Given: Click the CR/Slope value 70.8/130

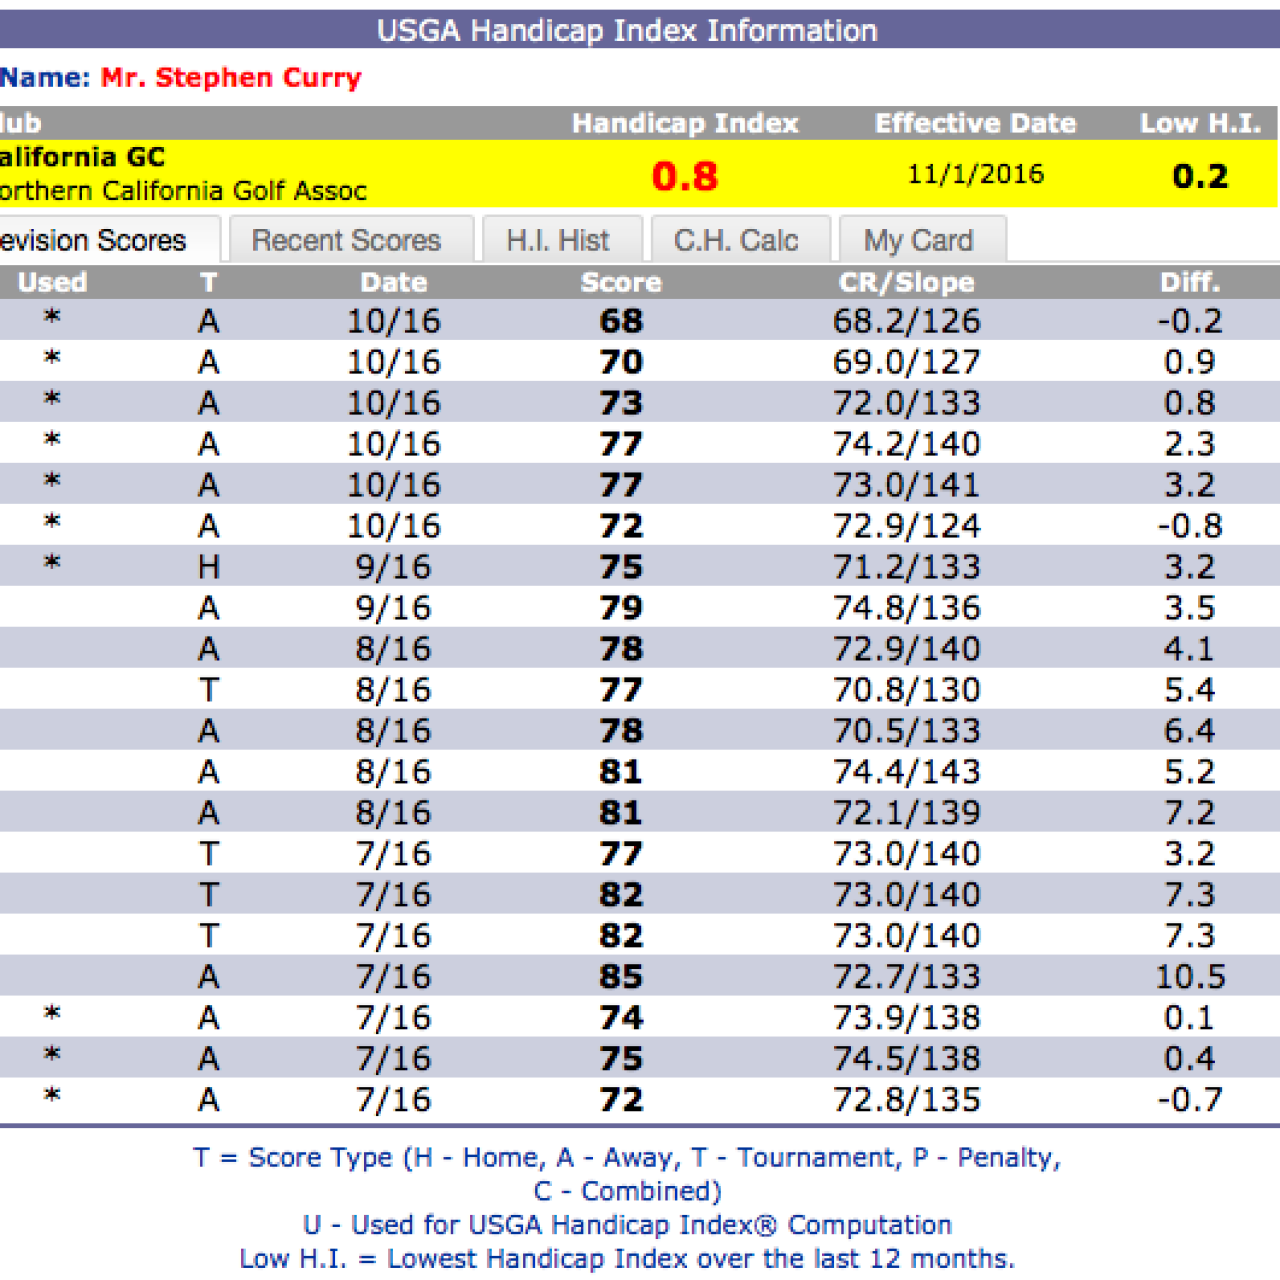Looking at the screenshot, I should click(906, 690).
